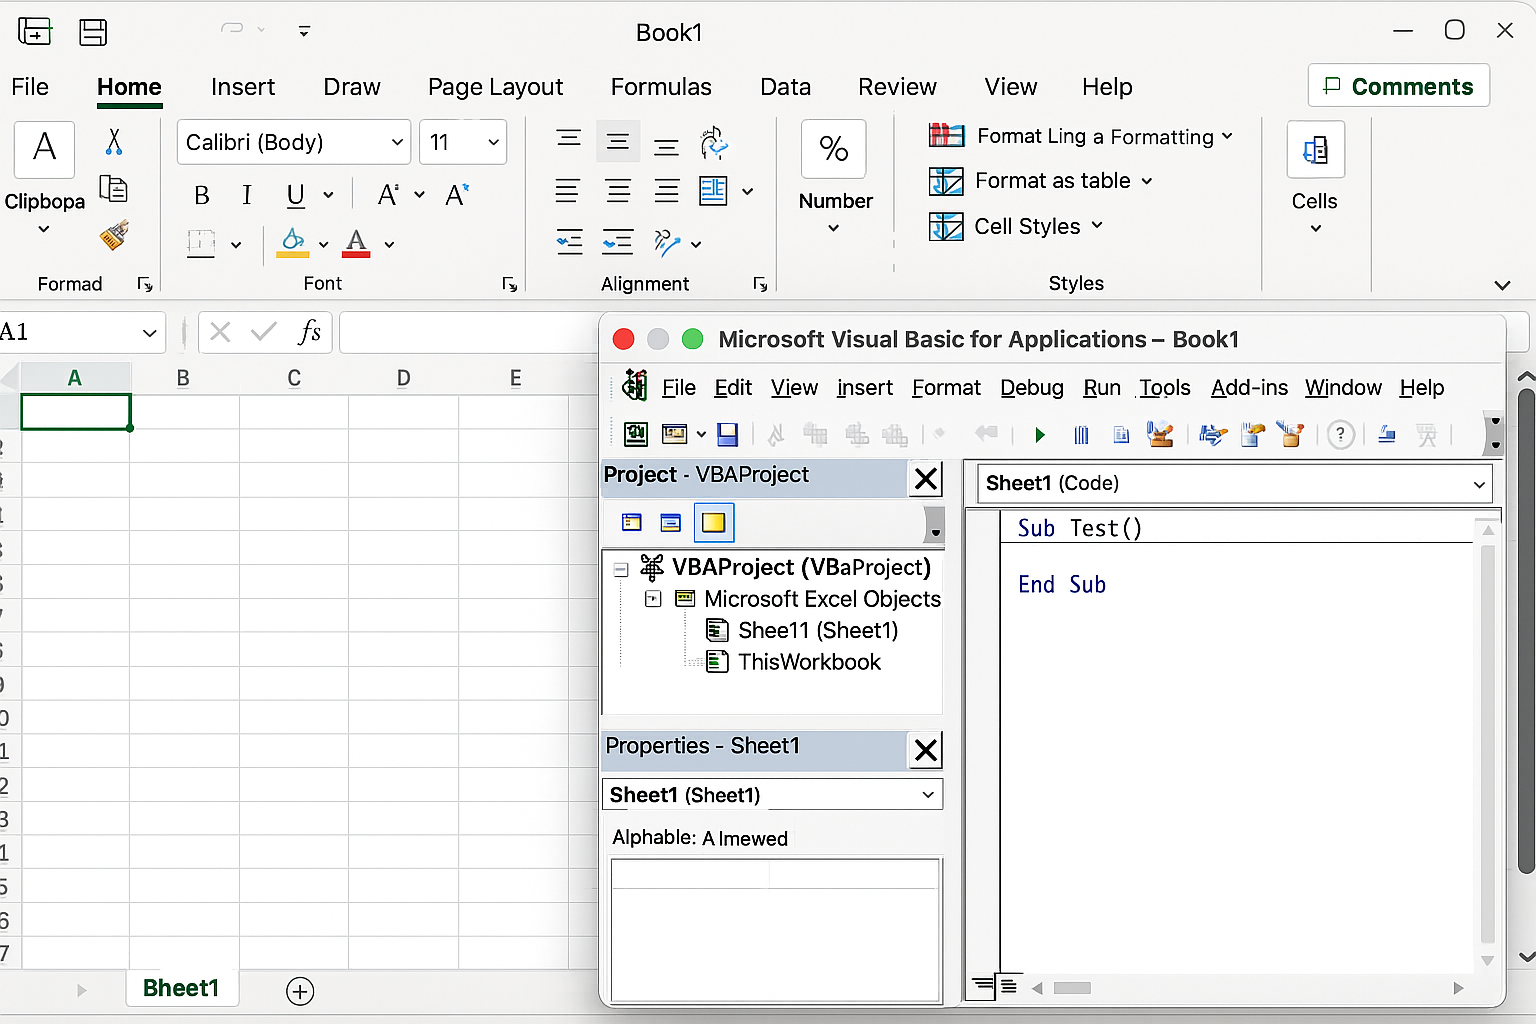The width and height of the screenshot is (1536, 1024).
Task: Open the font size 11 dropdown
Action: tap(493, 142)
